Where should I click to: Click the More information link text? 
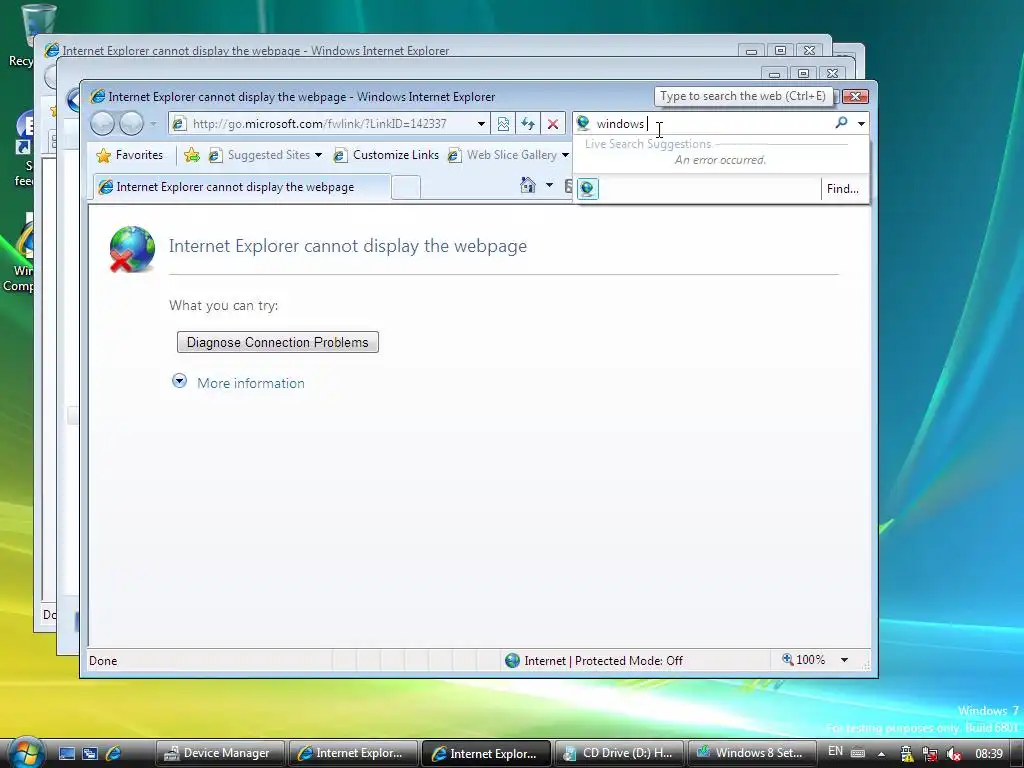[251, 383]
